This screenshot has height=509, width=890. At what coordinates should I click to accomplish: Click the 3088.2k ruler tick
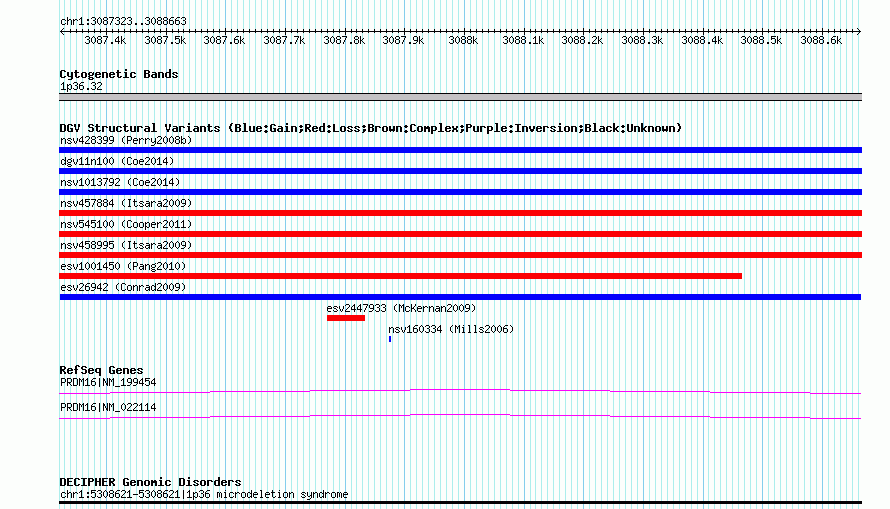[582, 40]
